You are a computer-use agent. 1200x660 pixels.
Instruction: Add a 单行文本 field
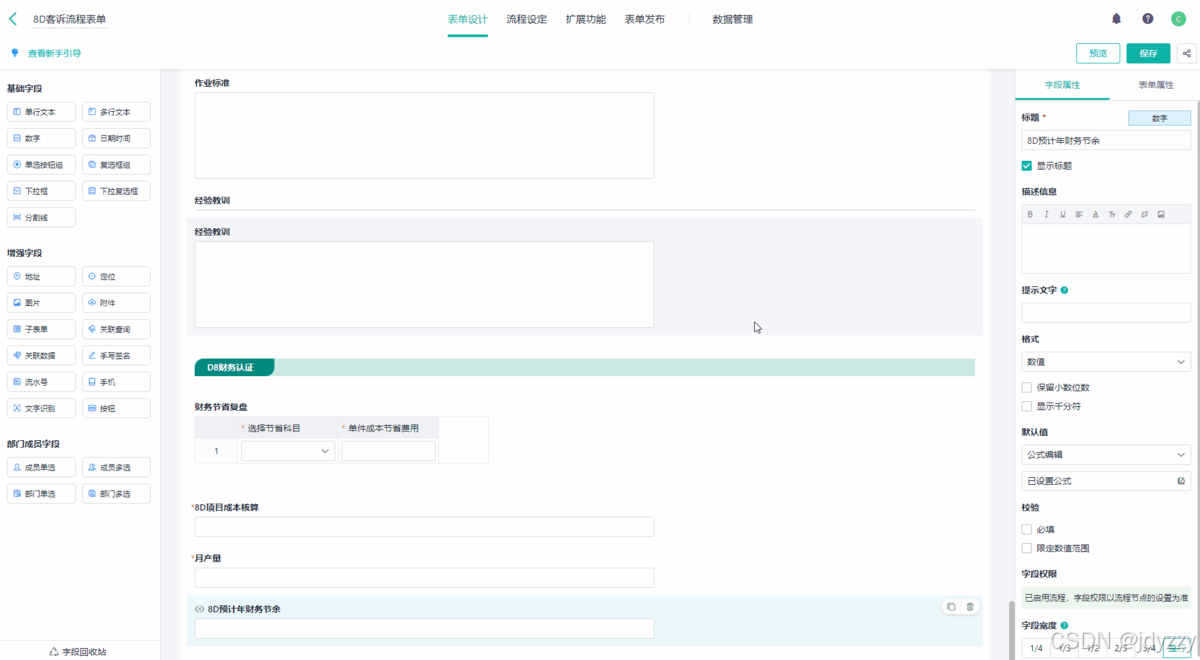pyautogui.click(x=41, y=112)
